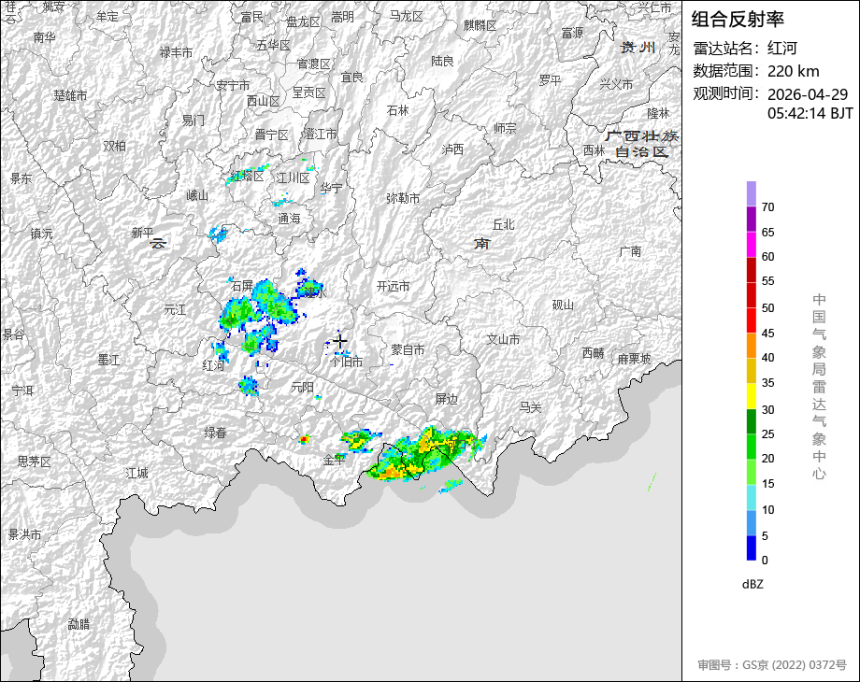This screenshot has height=682, width=860.
Task: Click the 呈贡区 map label
Action: [309, 93]
